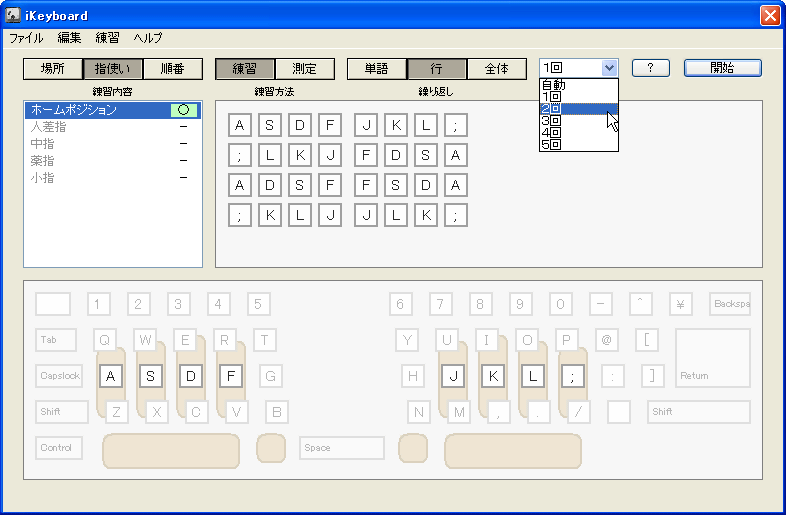Open the ヘルプ menu
786x515 pixels.
point(148,38)
